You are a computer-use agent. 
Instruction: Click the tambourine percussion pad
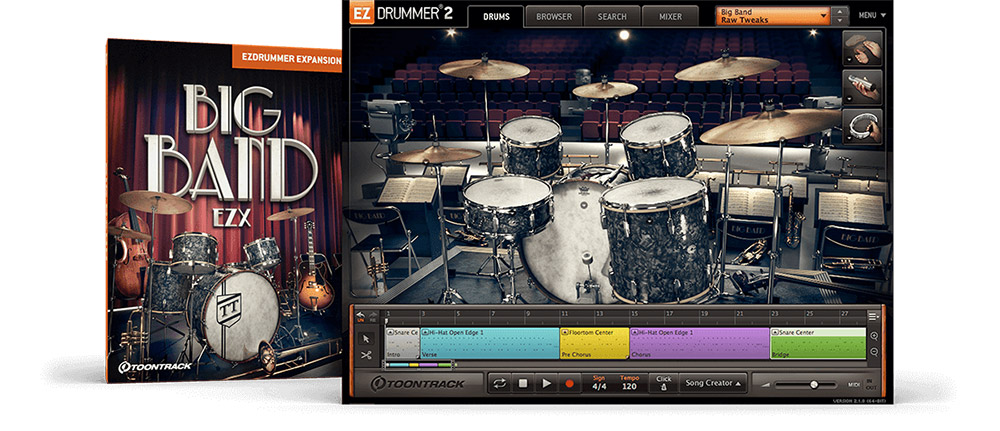coord(863,126)
